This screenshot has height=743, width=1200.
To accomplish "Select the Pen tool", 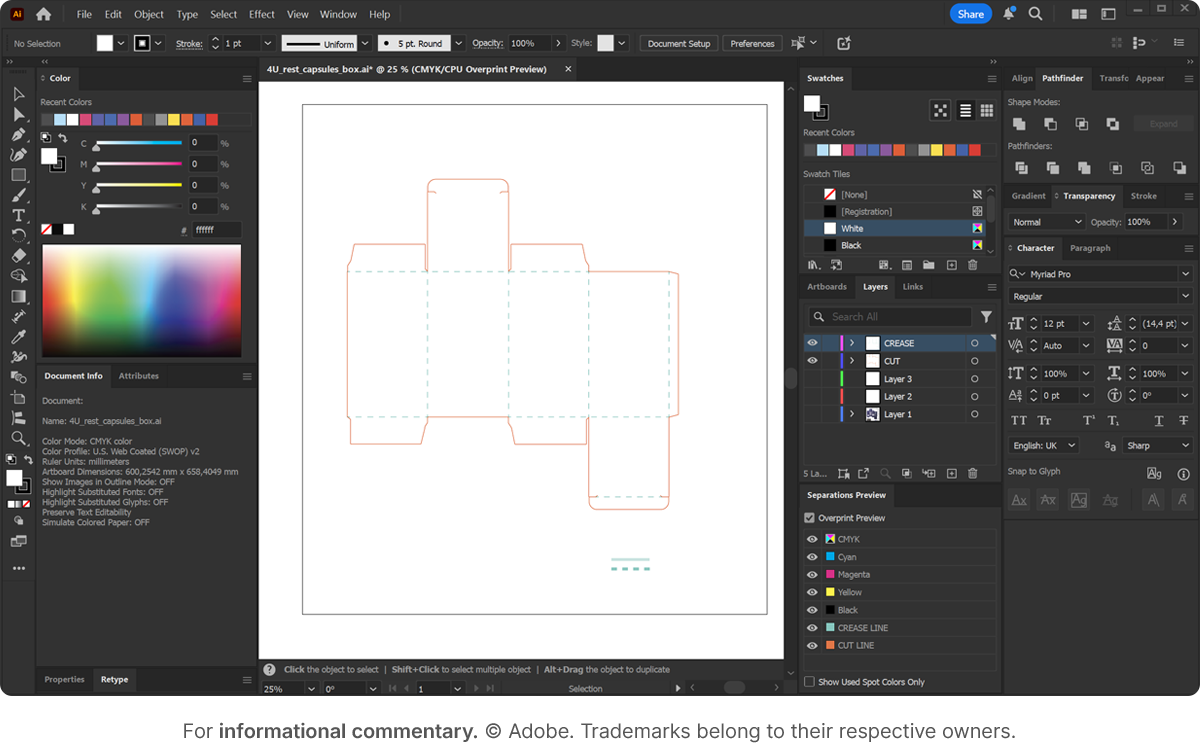I will click(18, 134).
